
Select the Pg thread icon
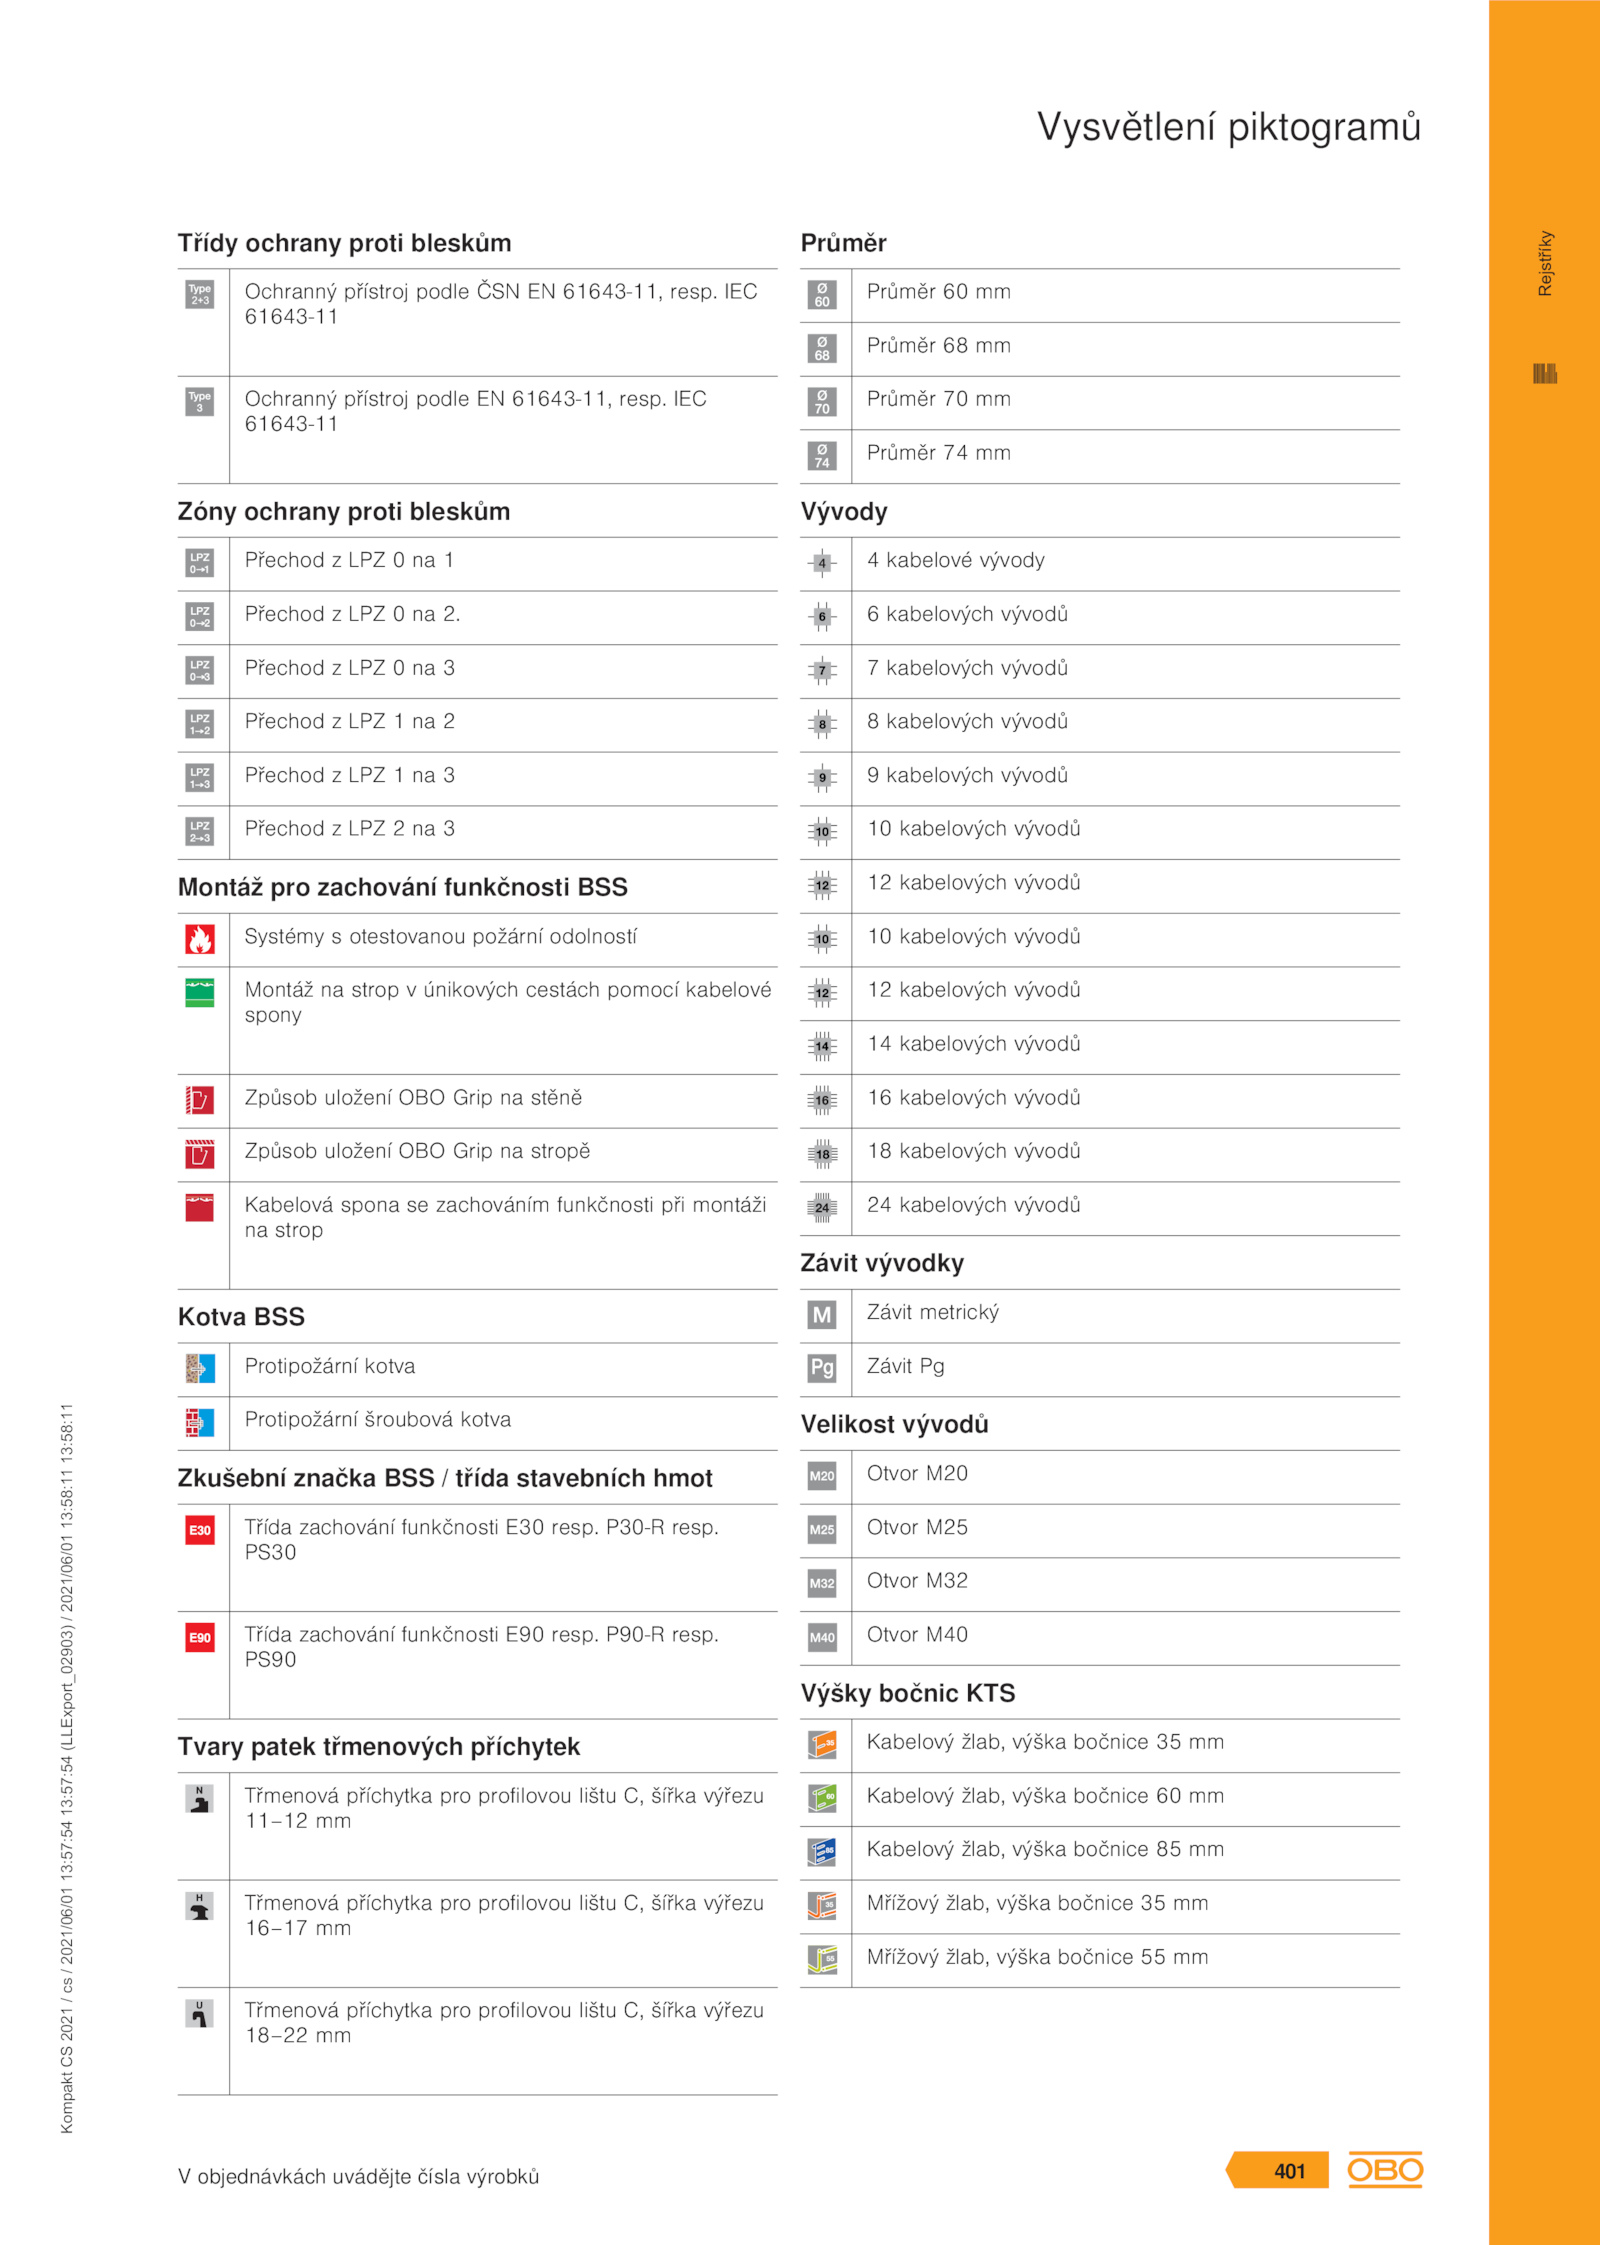tap(822, 1368)
